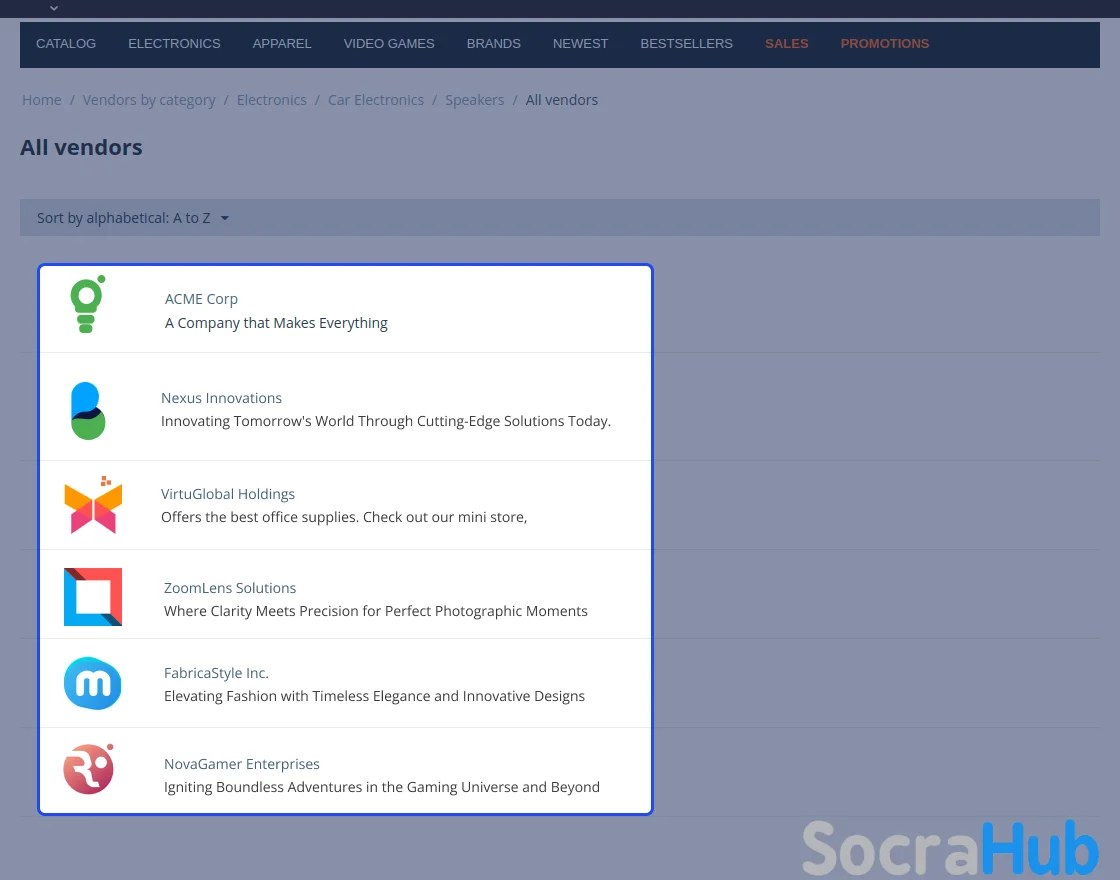Open the Promotions menu item
Image resolution: width=1120 pixels, height=880 pixels.
click(x=884, y=44)
